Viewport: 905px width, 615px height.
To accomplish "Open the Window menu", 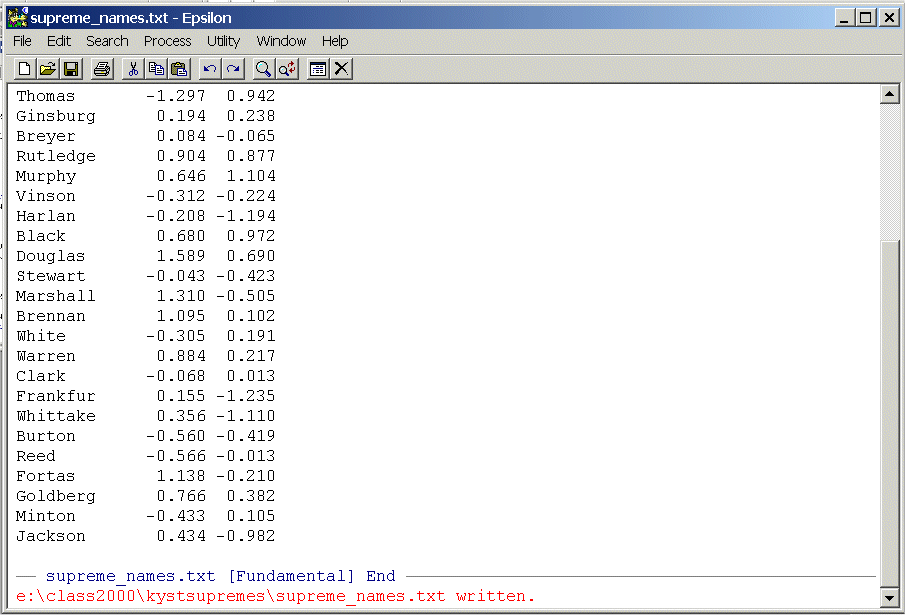I will 281,41.
